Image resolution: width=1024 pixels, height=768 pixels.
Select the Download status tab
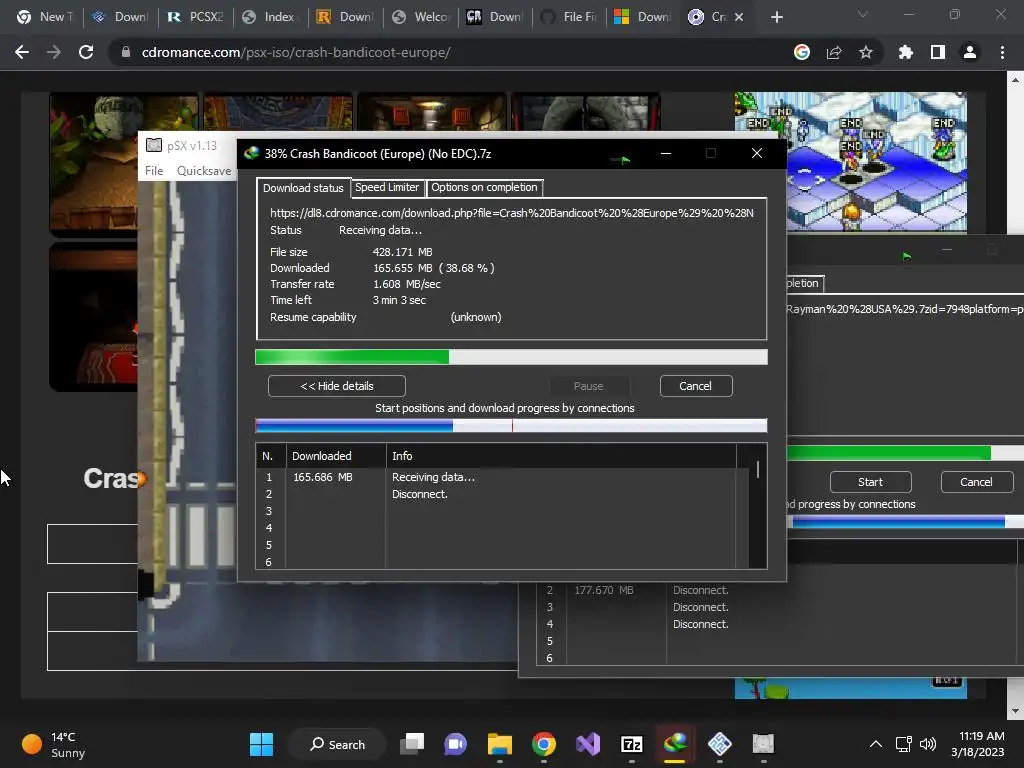pyautogui.click(x=303, y=188)
